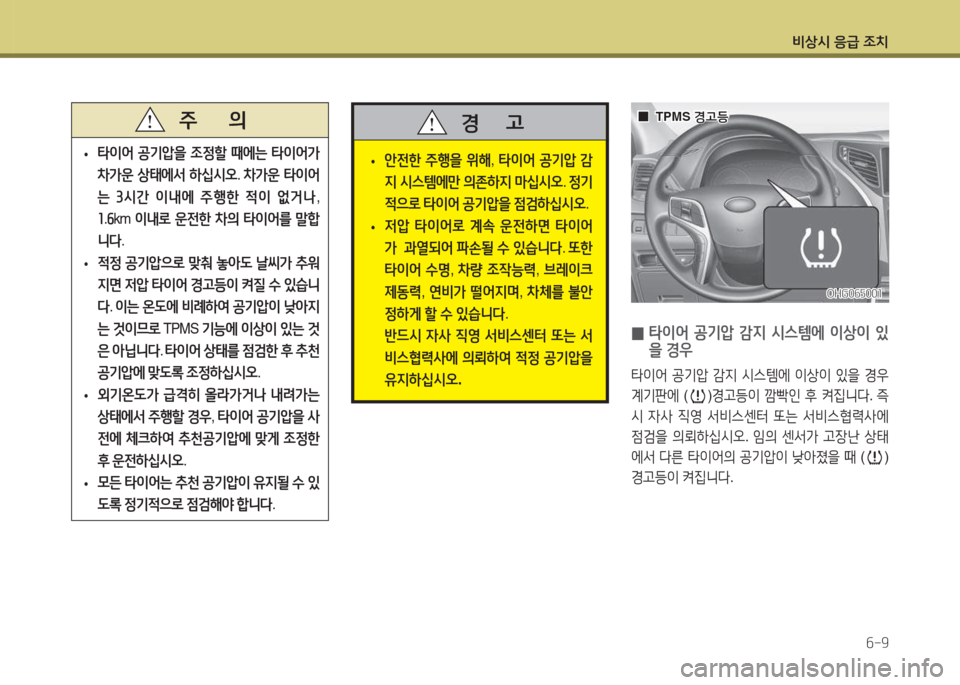Click the black square before TPMS 경고등
This screenshot has height=685, width=960.
(x=644, y=116)
